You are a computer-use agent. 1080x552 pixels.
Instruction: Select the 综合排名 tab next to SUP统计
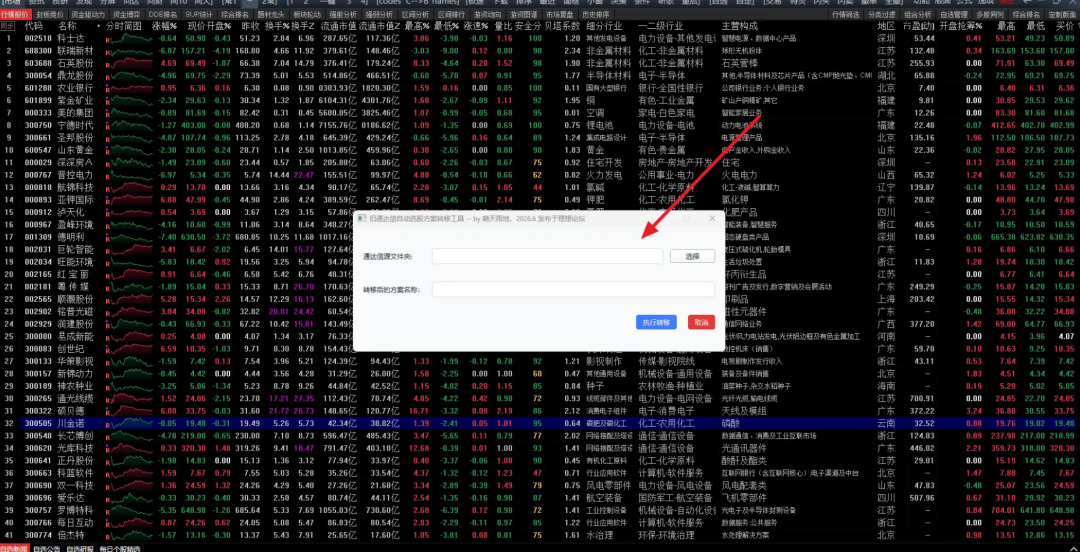(x=236, y=14)
